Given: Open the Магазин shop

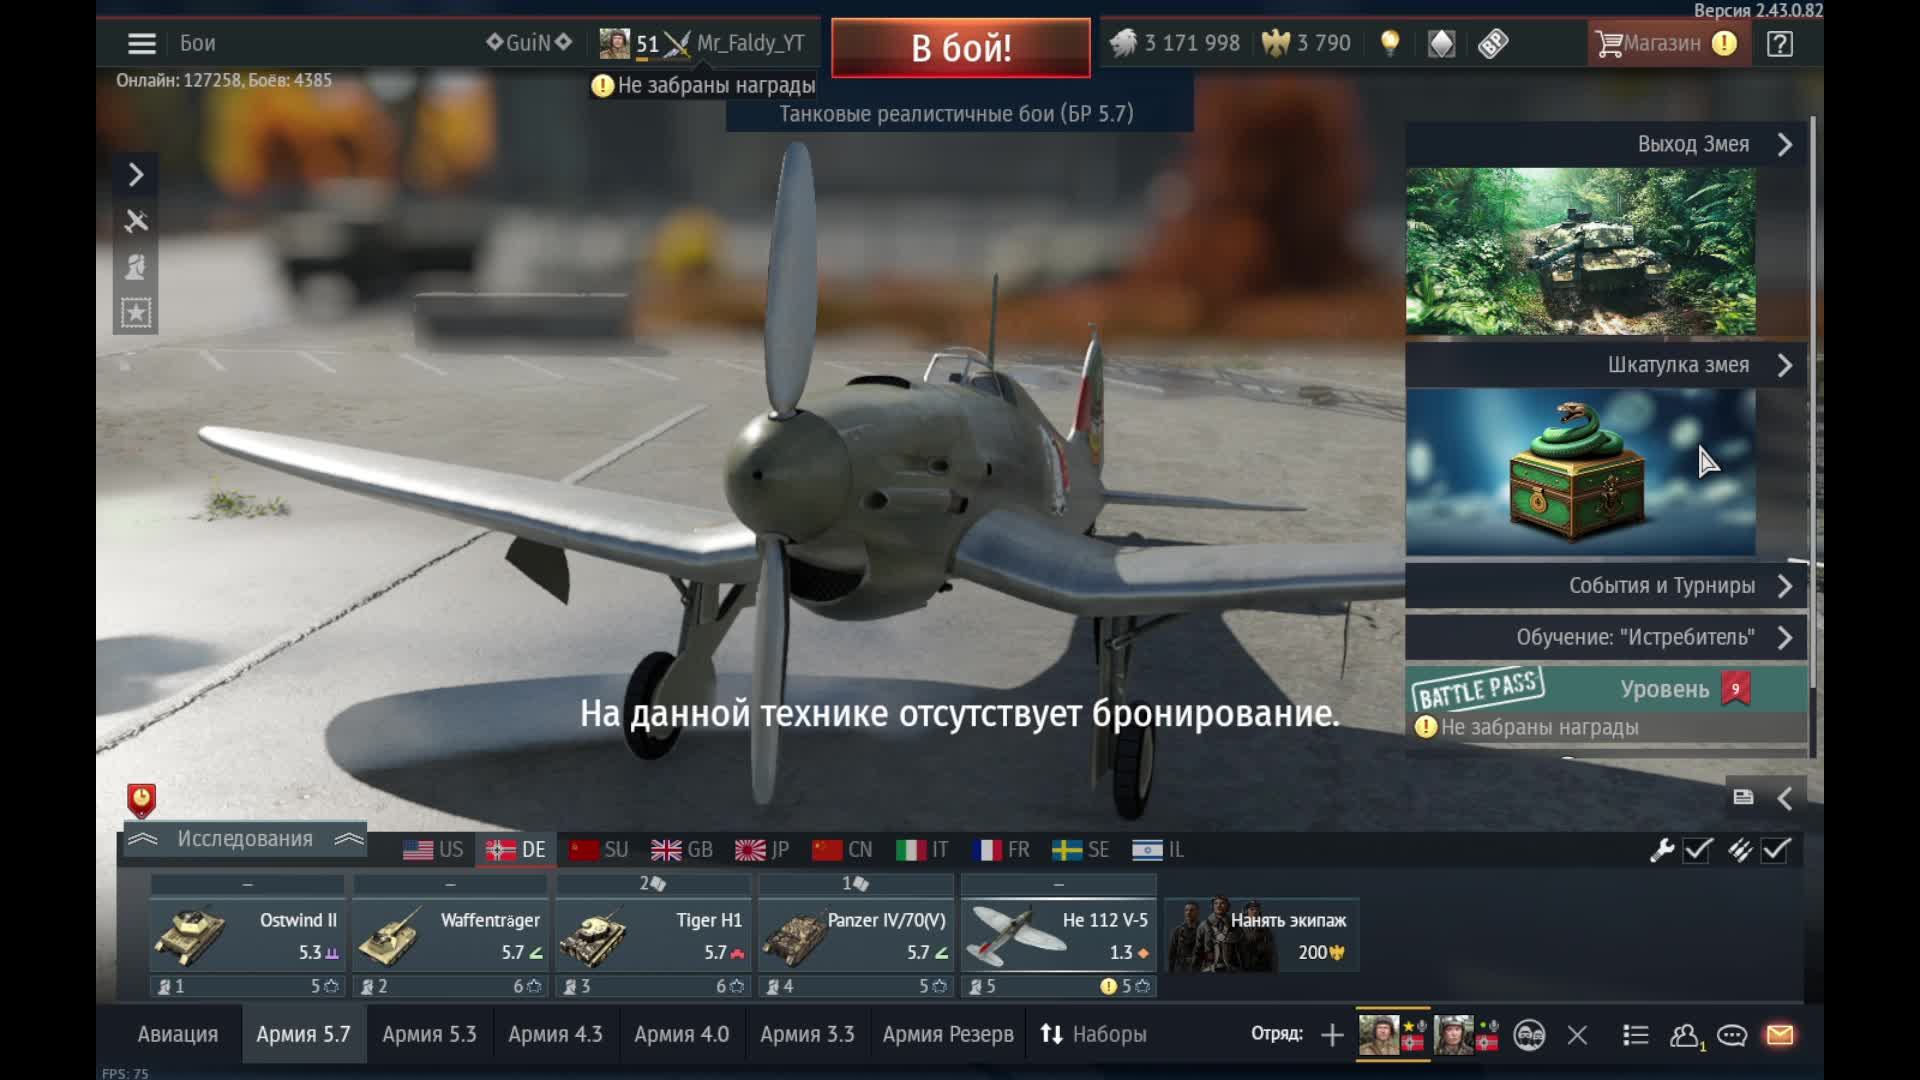Looking at the screenshot, I should pos(1668,43).
